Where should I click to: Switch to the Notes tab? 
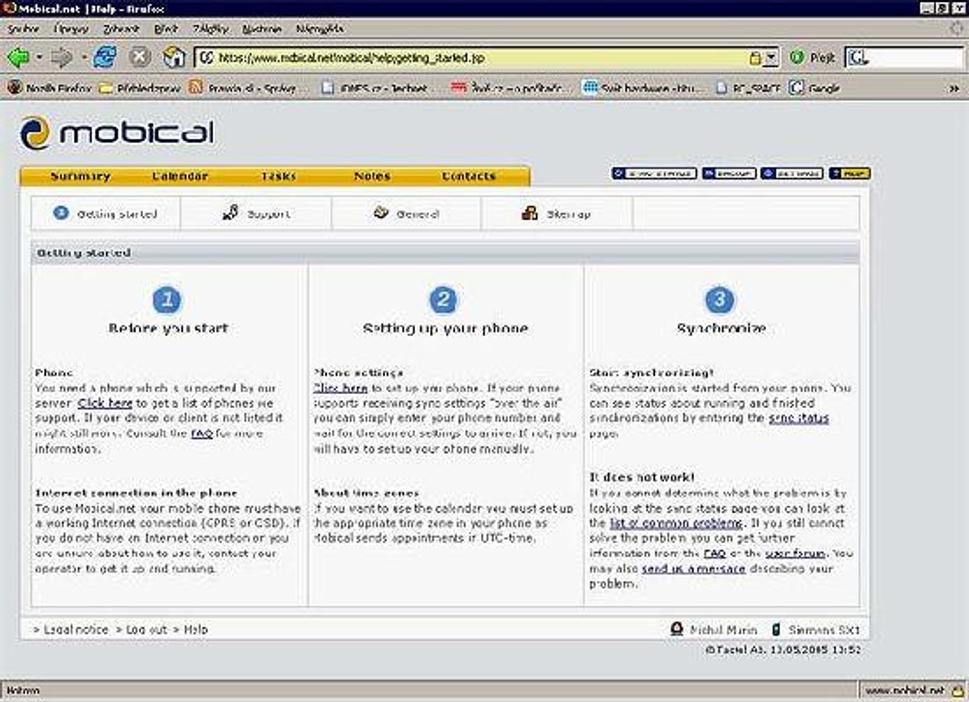pyautogui.click(x=372, y=176)
